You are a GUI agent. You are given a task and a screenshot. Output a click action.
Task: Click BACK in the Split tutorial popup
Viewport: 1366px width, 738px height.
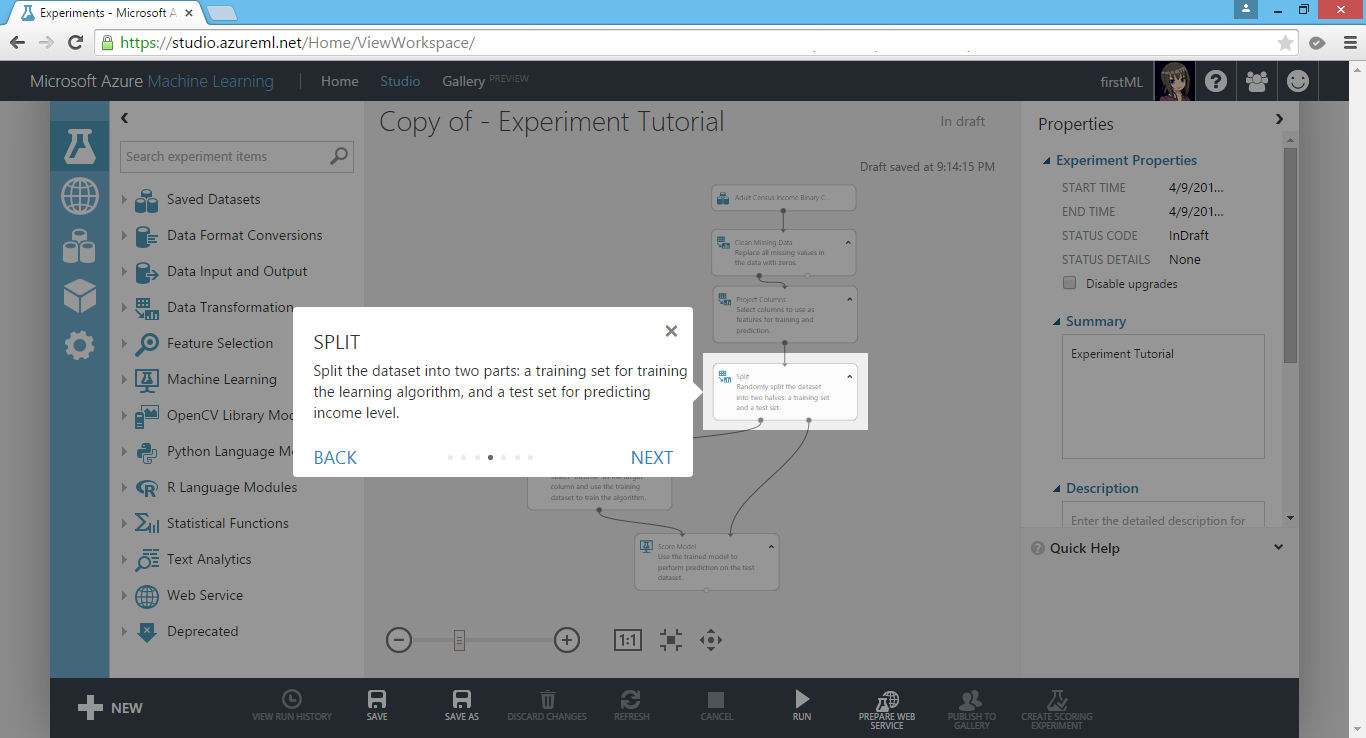[x=335, y=457]
